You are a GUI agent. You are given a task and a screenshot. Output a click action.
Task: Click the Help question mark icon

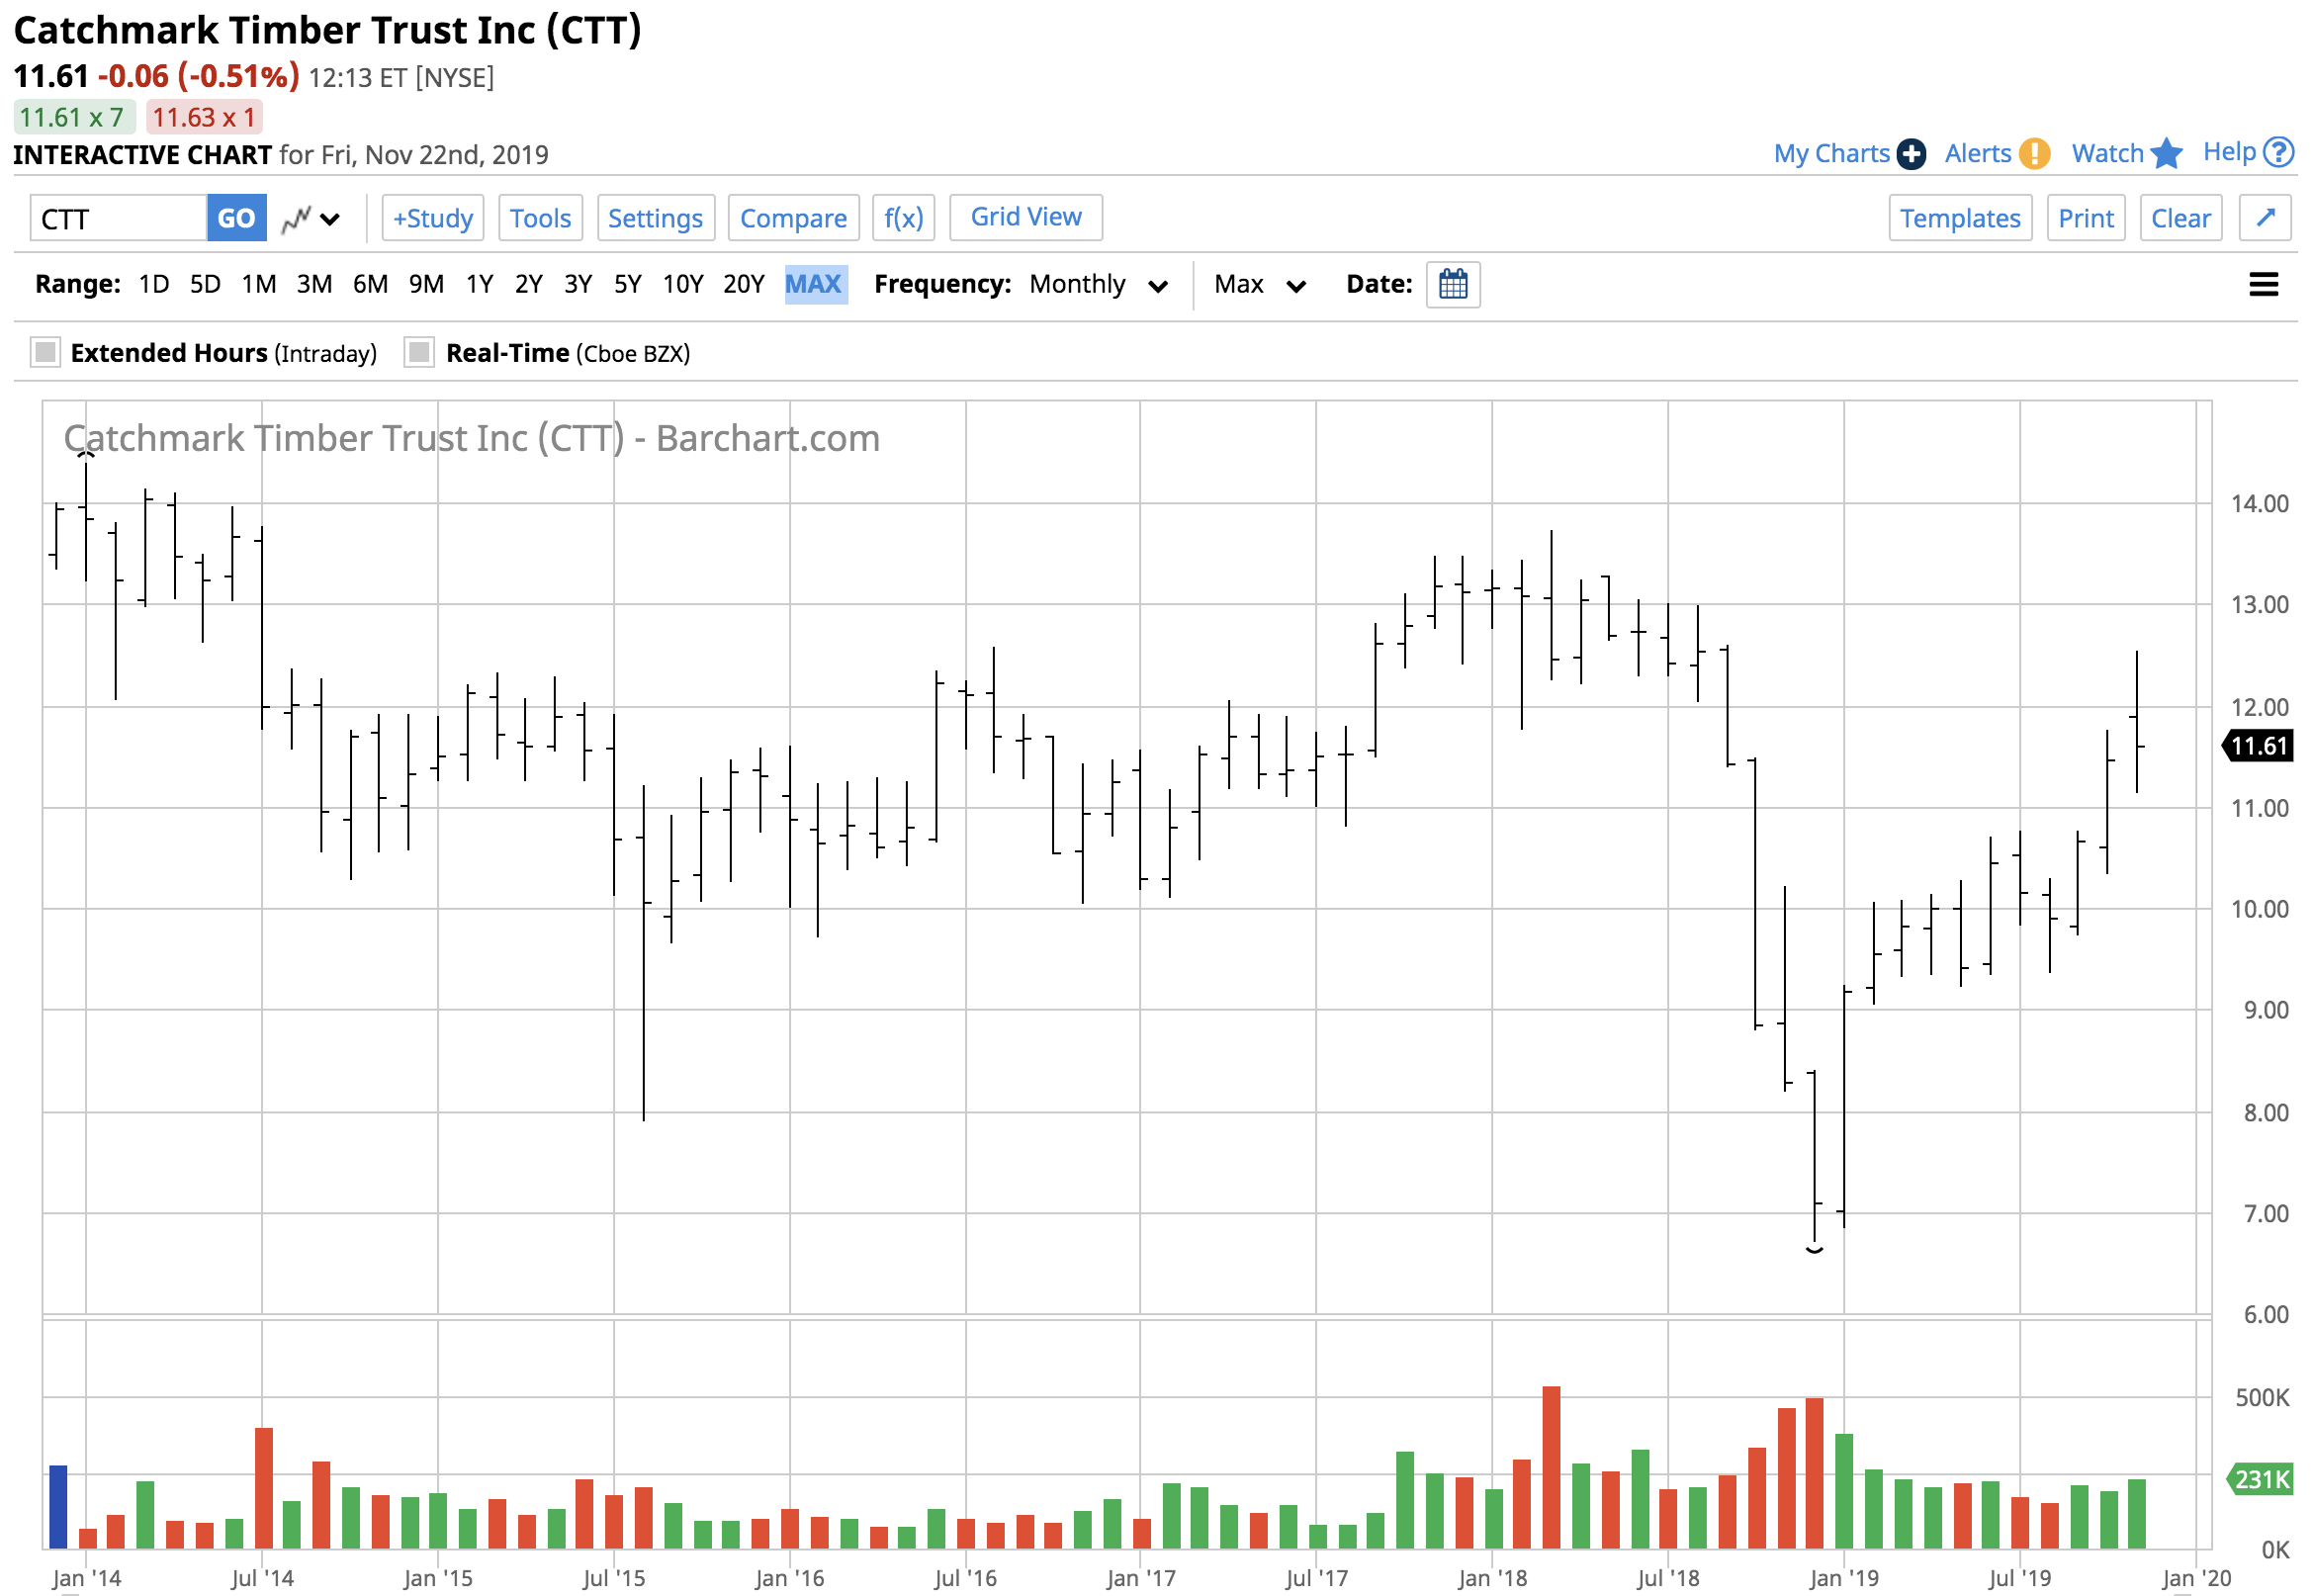tap(2278, 152)
